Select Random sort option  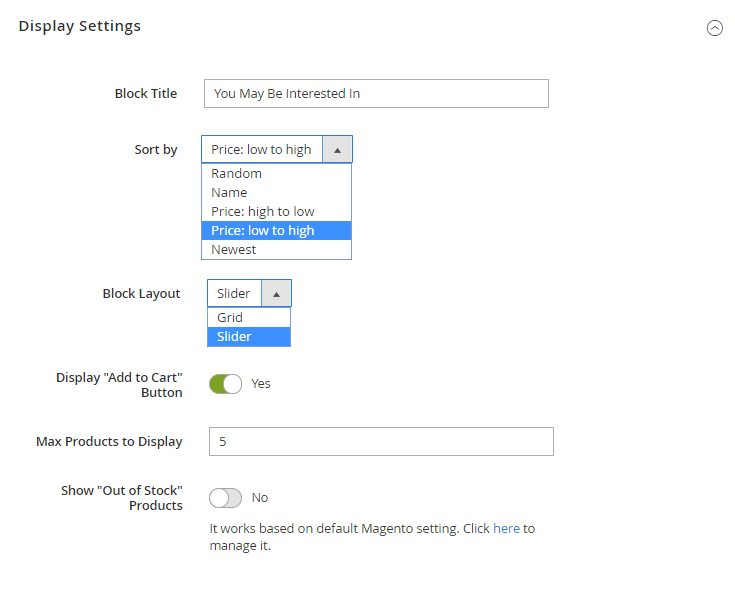(x=237, y=174)
